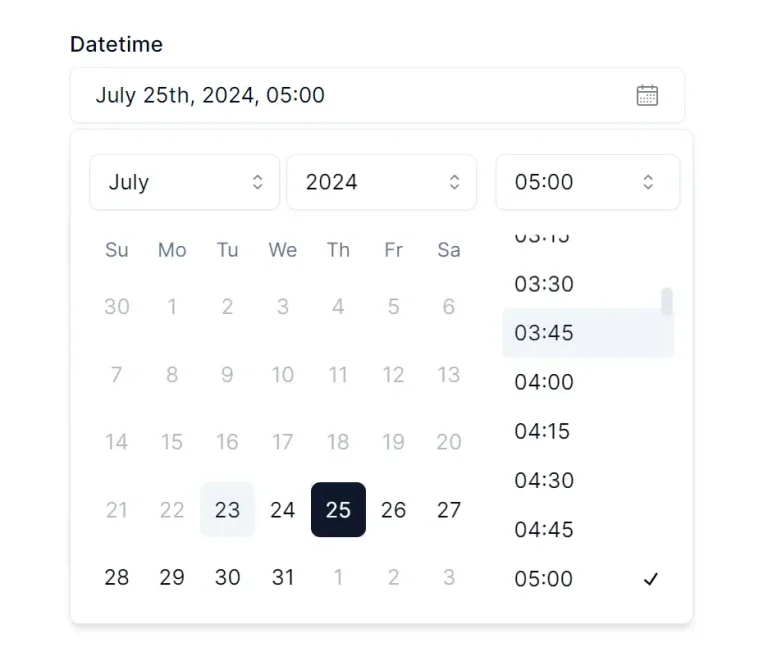Screen dimensions: 768x661
Task: Pick day 31 in the calendar grid
Action: click(x=283, y=577)
